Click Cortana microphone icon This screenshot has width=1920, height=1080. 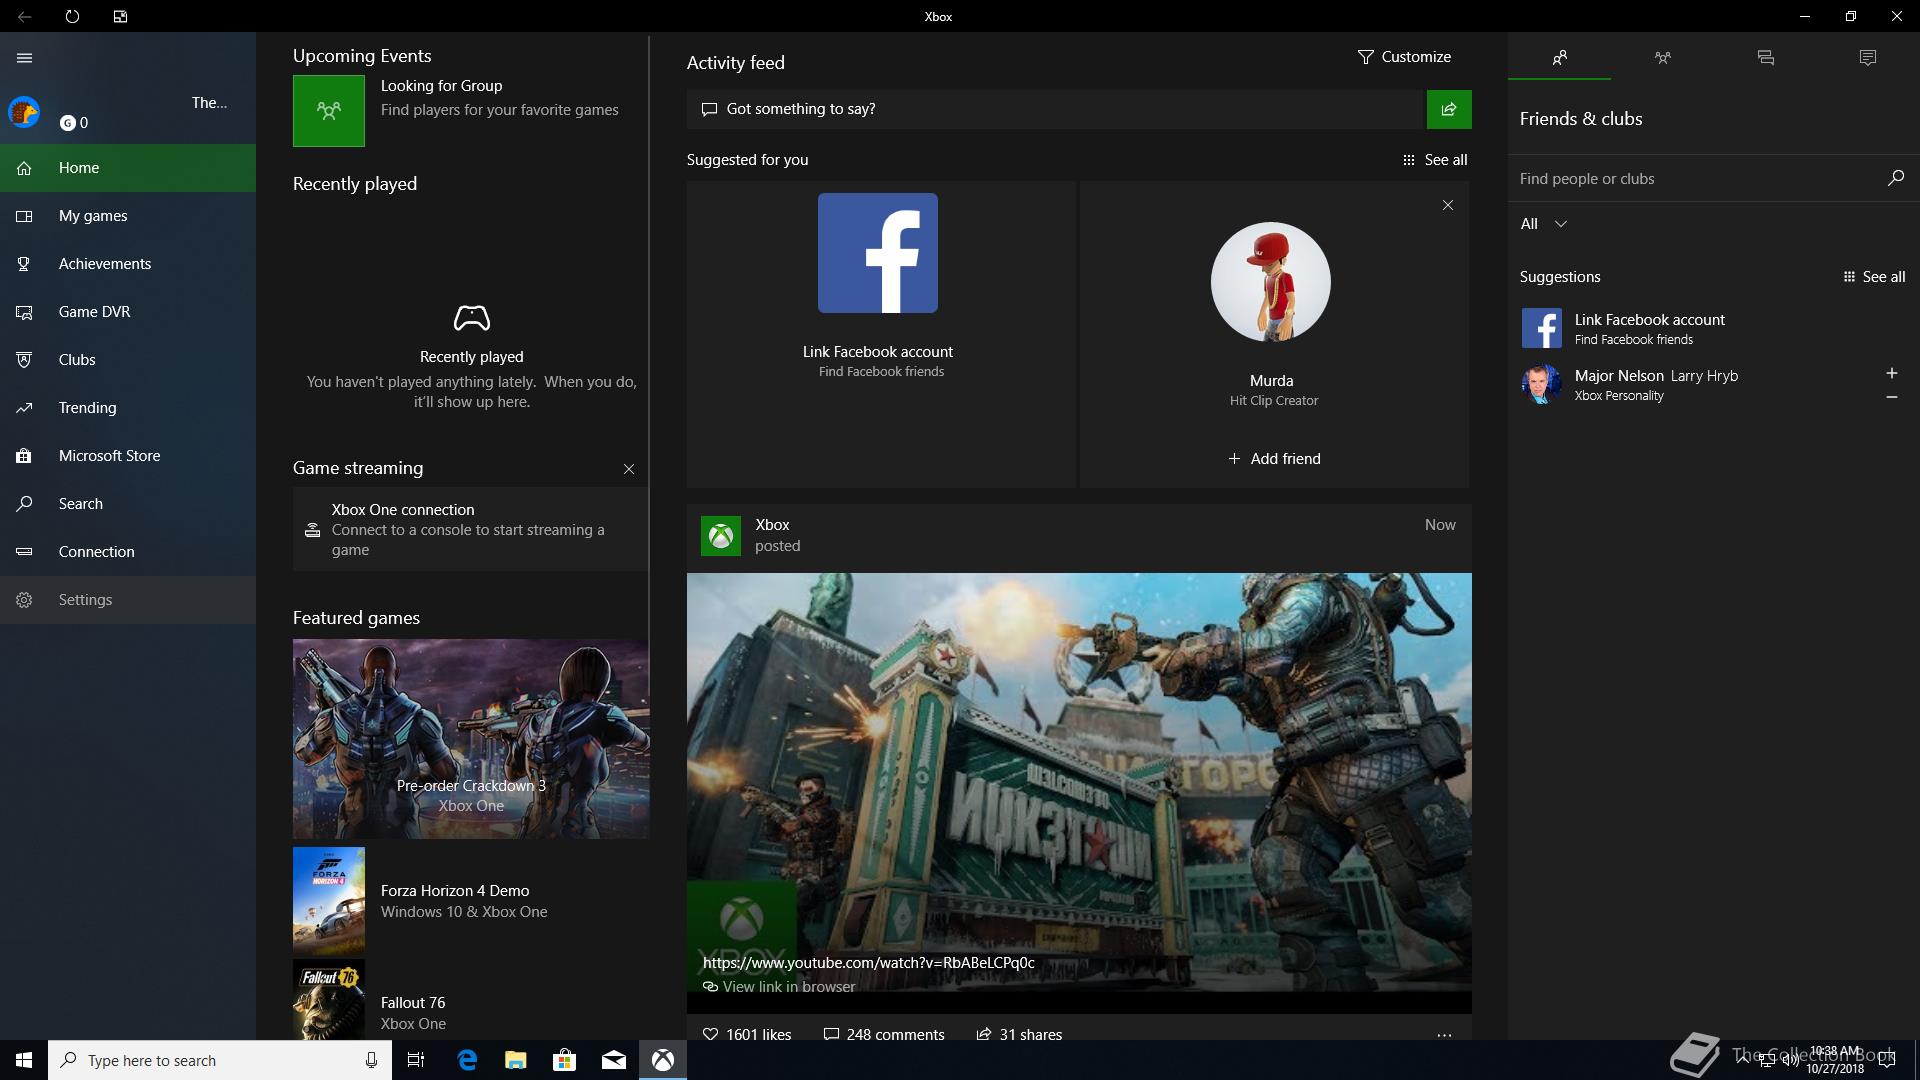pos(371,1060)
